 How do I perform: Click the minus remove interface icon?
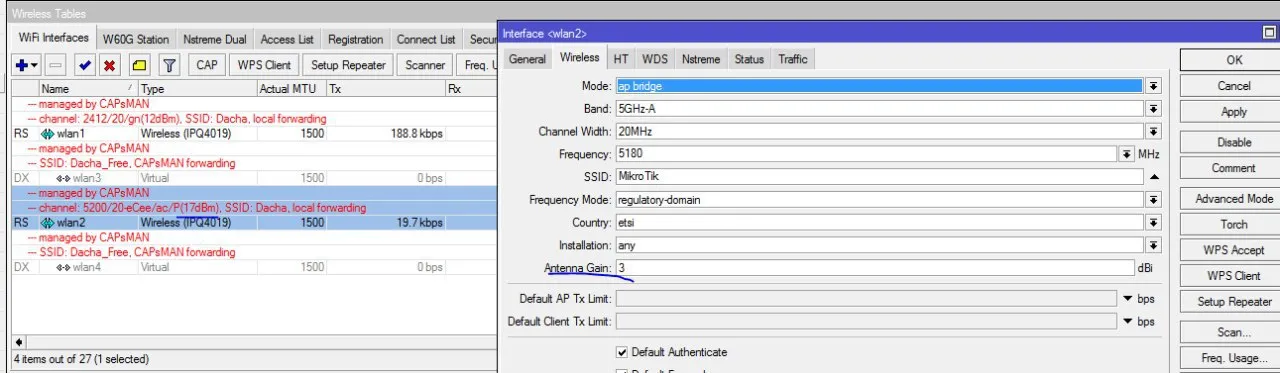coord(56,65)
